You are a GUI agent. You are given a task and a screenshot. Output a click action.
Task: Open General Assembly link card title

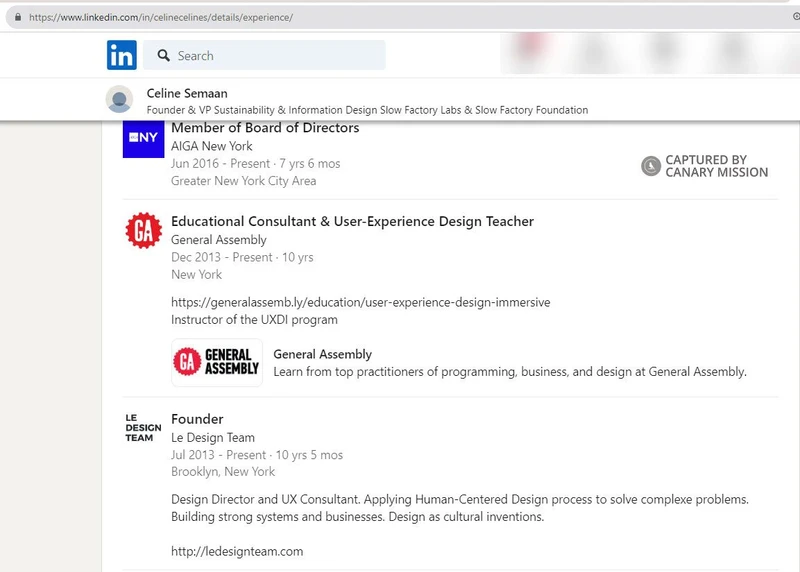pos(322,354)
